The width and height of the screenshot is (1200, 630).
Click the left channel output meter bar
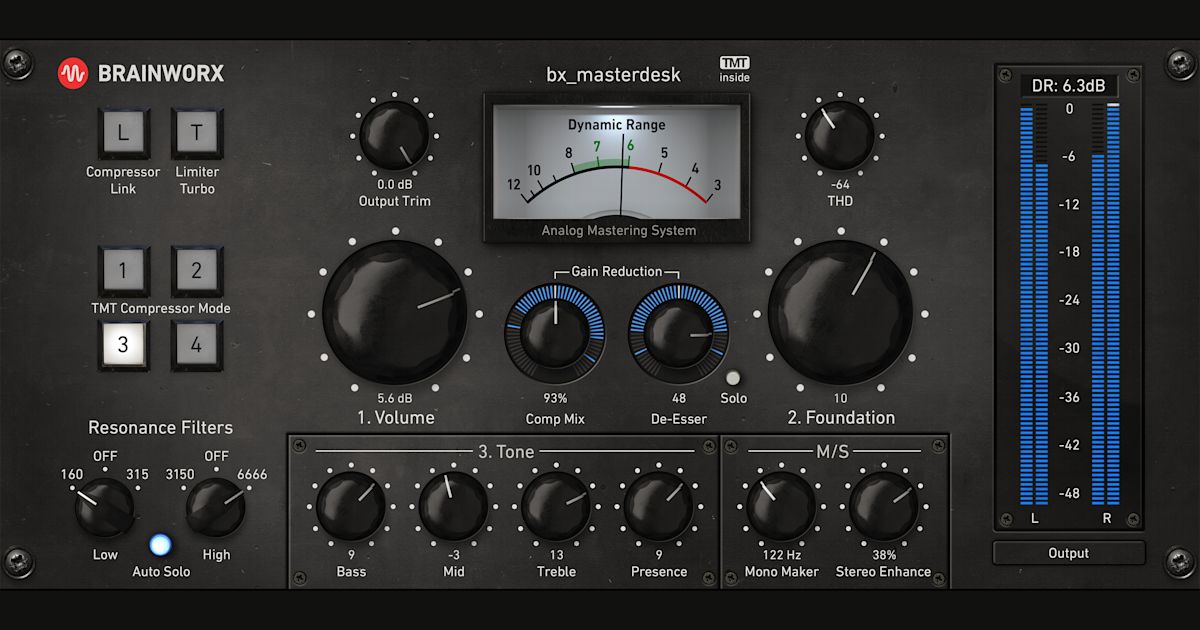click(1033, 304)
